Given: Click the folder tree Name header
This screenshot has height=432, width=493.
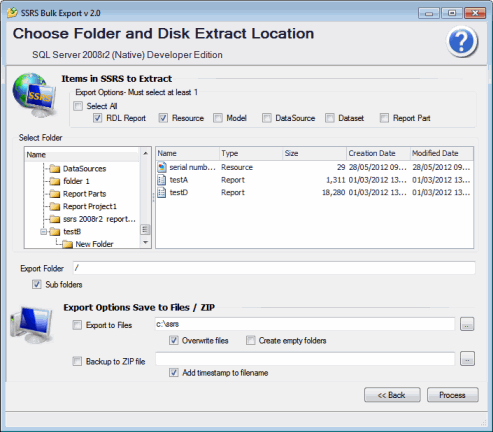Looking at the screenshot, I should (x=83, y=155).
